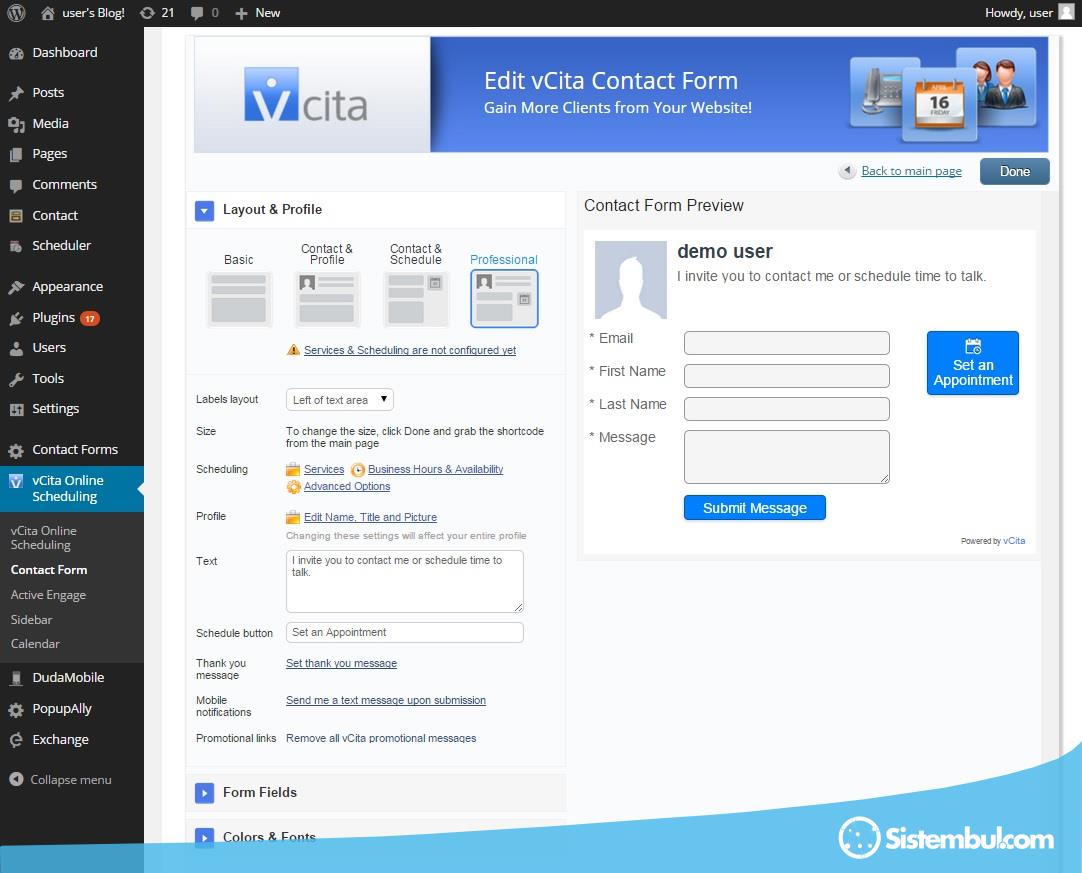Click Back to main page link
Screen dimensions: 1082x873
coord(911,170)
